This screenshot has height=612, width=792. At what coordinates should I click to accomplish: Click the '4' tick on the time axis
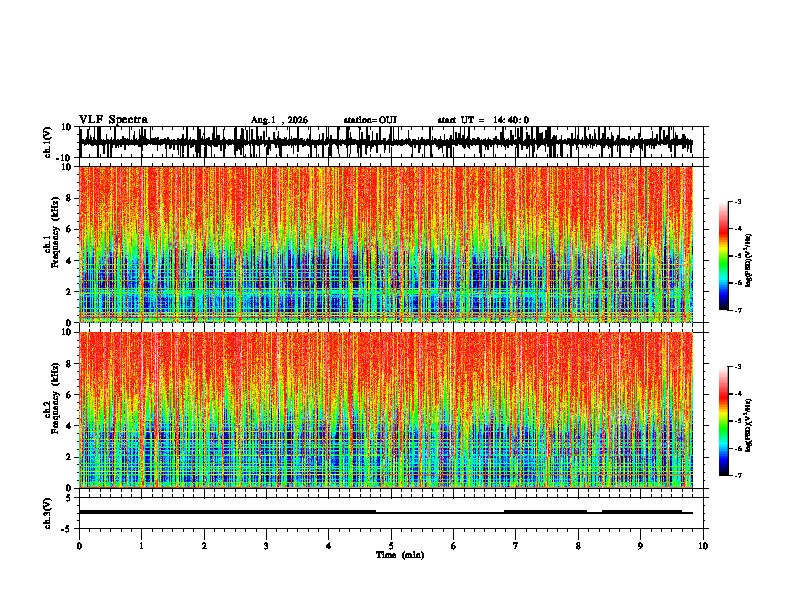(329, 546)
